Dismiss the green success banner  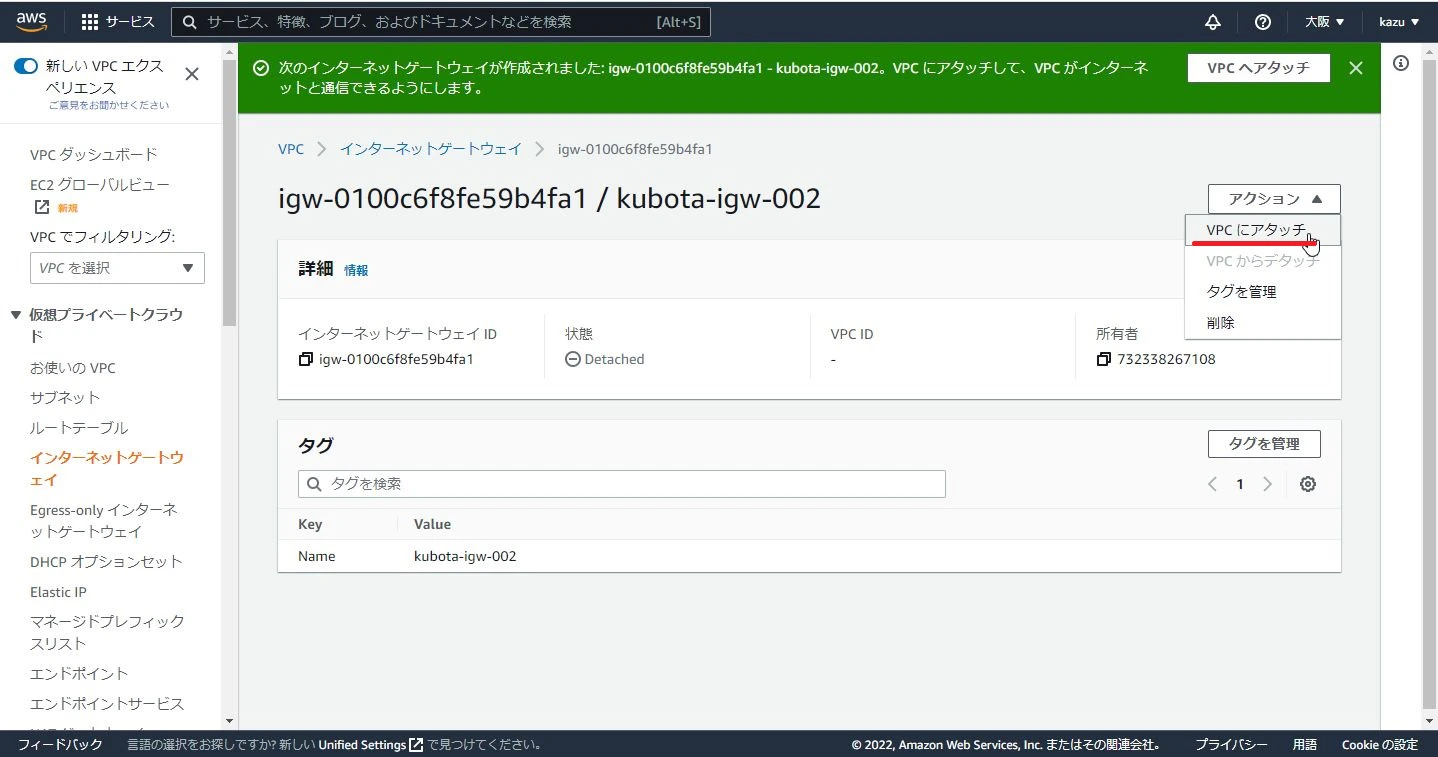(1355, 68)
